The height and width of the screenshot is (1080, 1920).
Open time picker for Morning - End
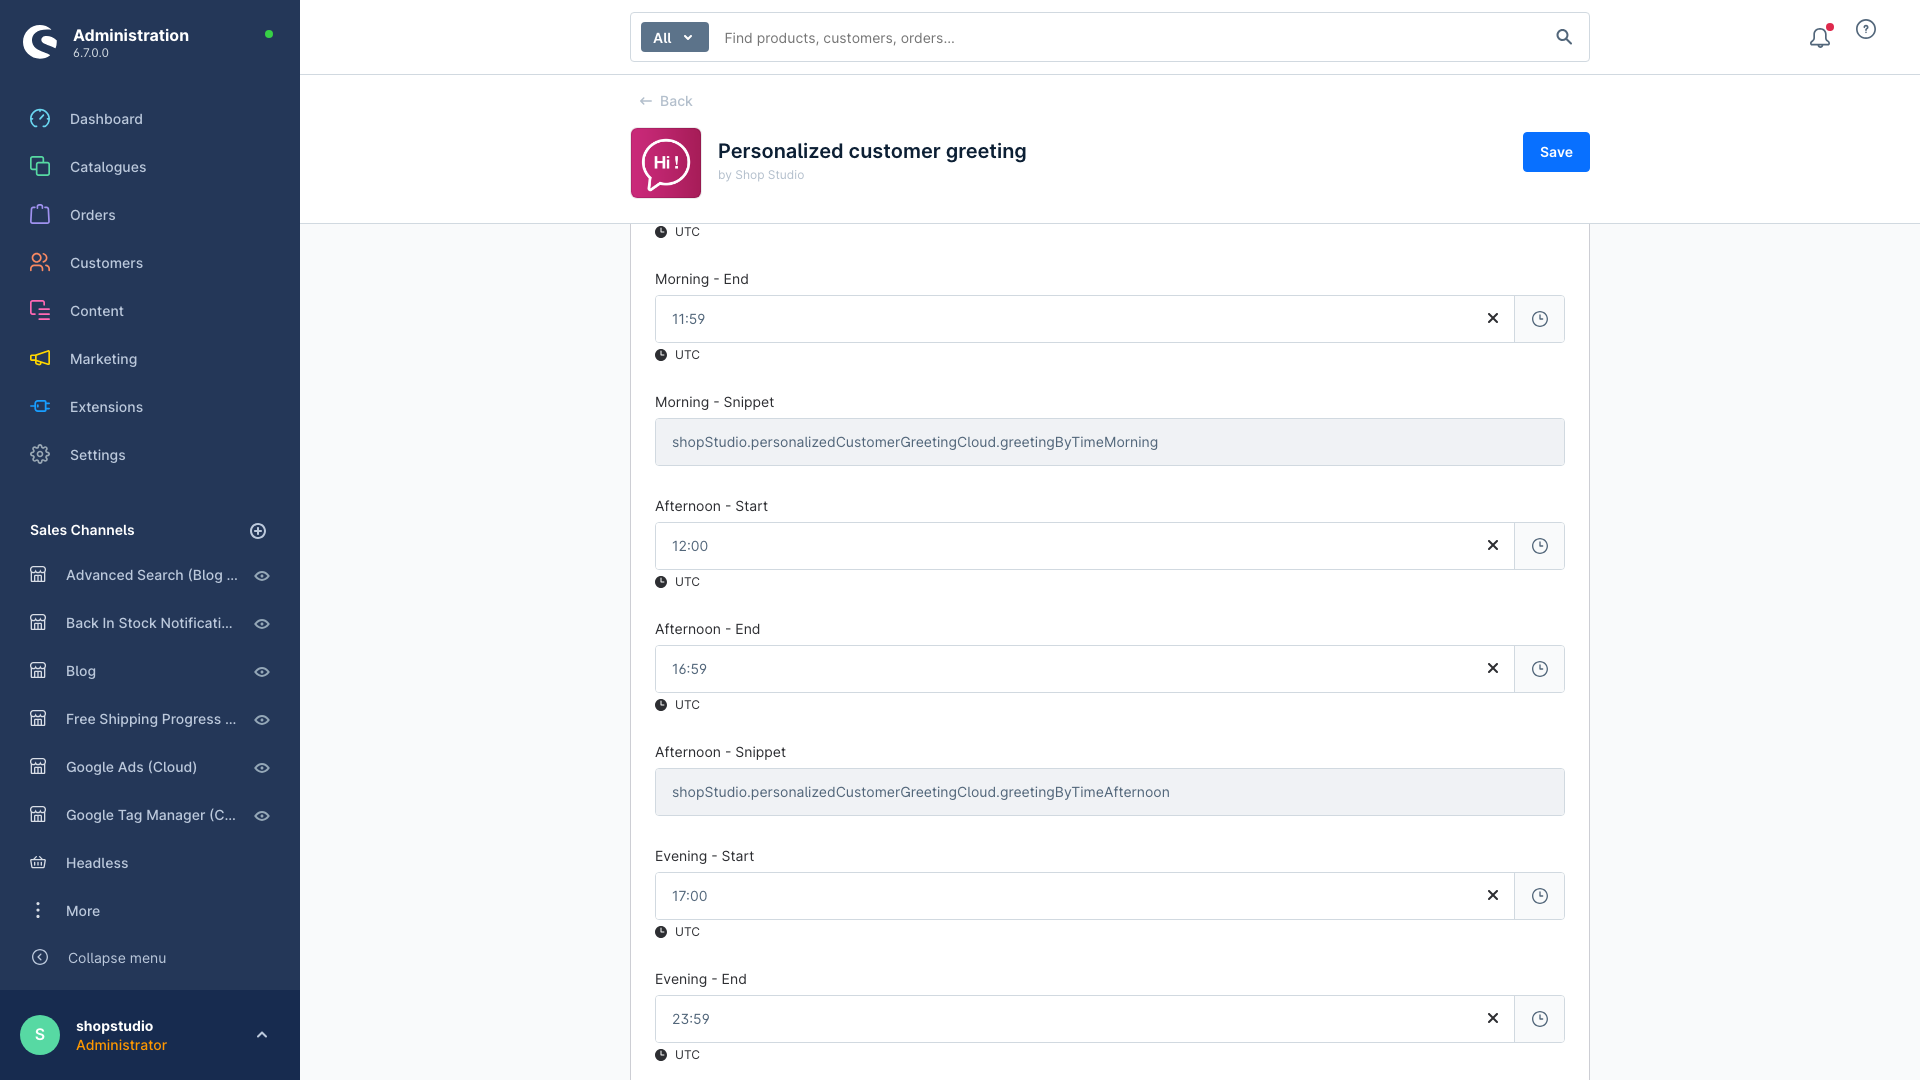[1540, 319]
